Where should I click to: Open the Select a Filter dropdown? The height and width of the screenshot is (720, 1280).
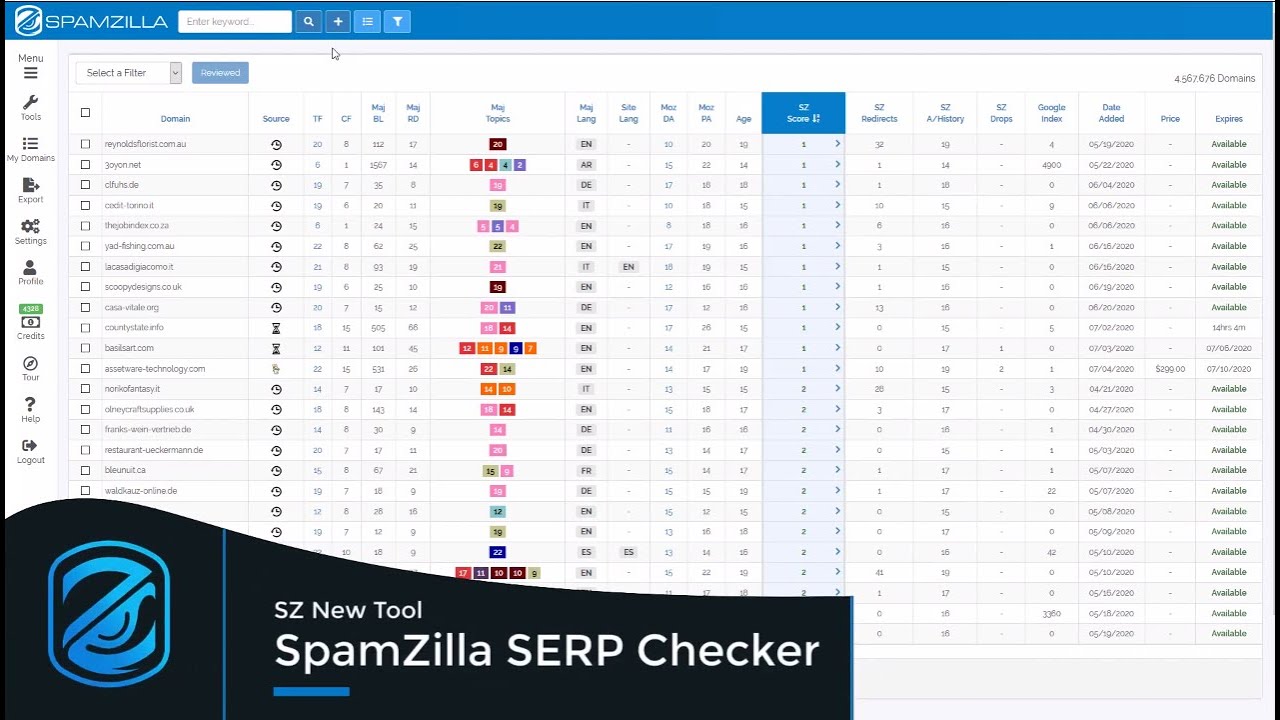click(x=128, y=72)
